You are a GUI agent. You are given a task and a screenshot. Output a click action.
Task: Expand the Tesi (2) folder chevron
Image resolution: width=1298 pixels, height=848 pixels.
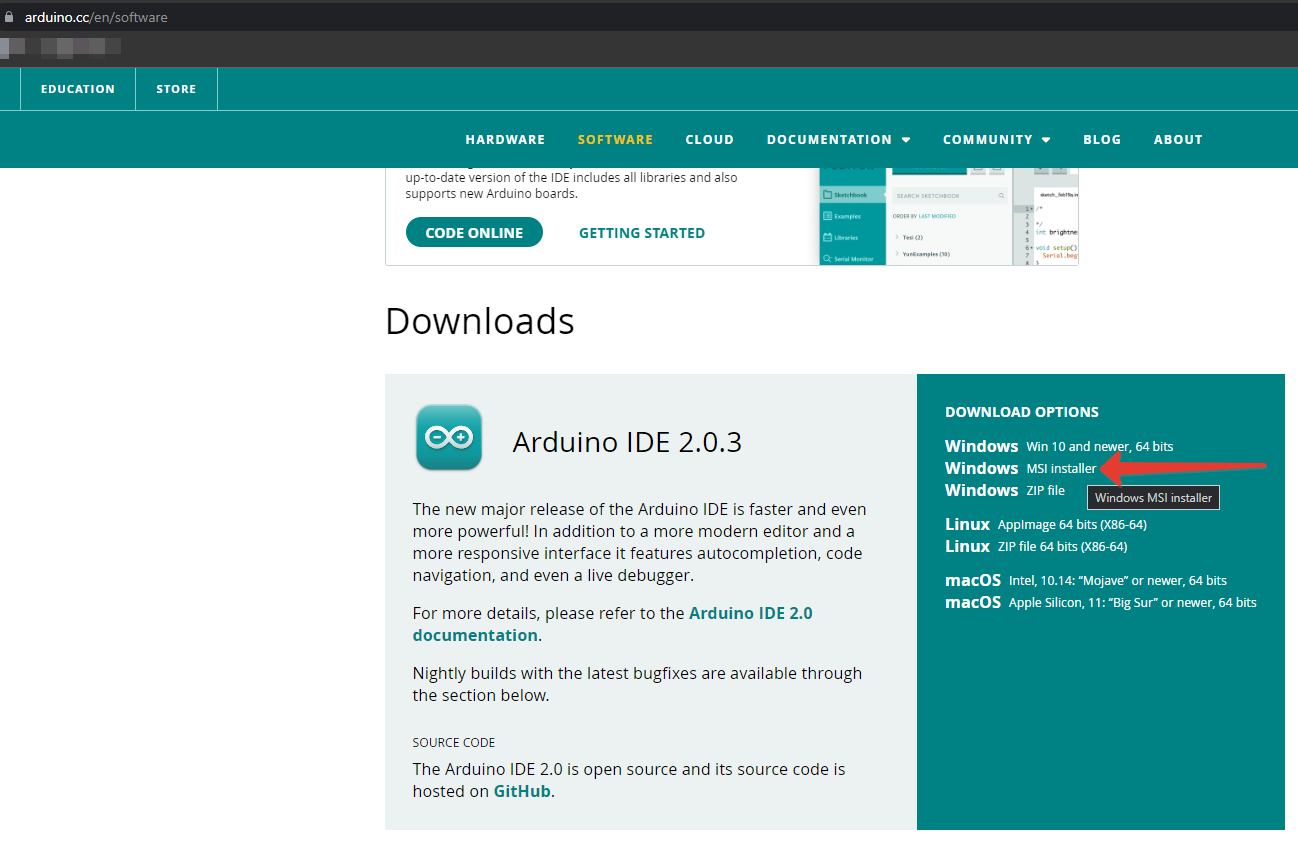(x=897, y=237)
